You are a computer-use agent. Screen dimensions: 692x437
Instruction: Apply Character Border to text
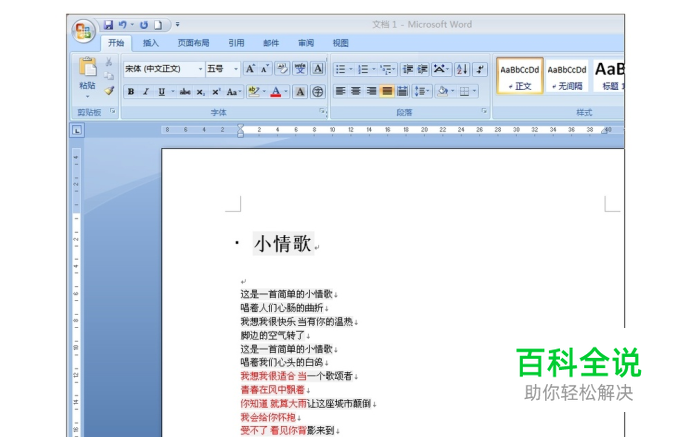pyautogui.click(x=318, y=69)
